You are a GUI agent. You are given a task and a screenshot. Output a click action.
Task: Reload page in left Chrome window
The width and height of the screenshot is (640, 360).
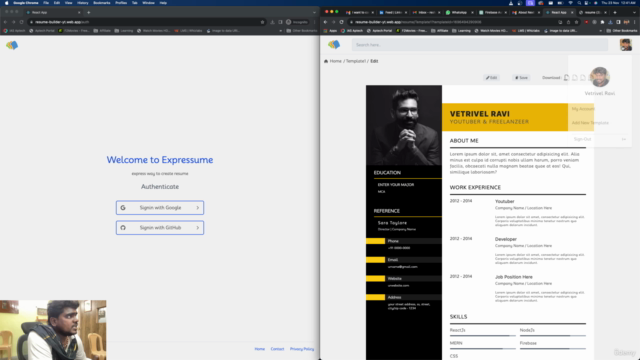click(21, 22)
